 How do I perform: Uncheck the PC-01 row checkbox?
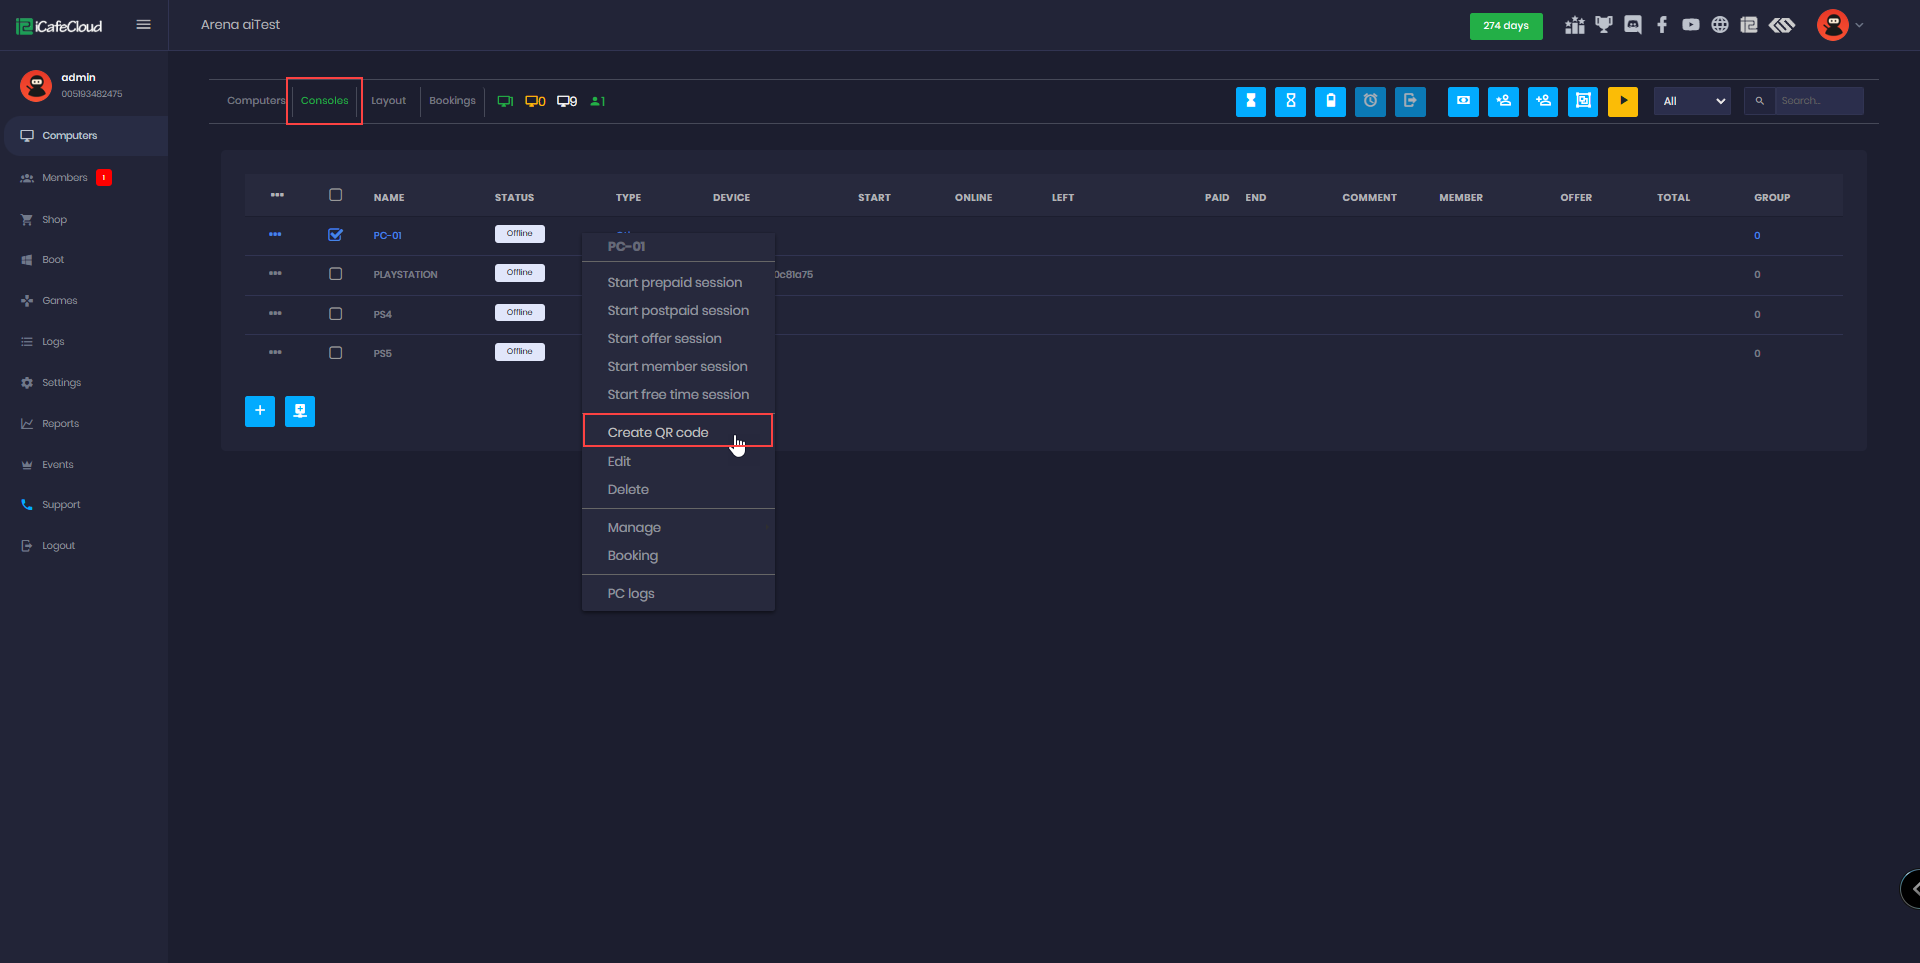pyautogui.click(x=335, y=235)
